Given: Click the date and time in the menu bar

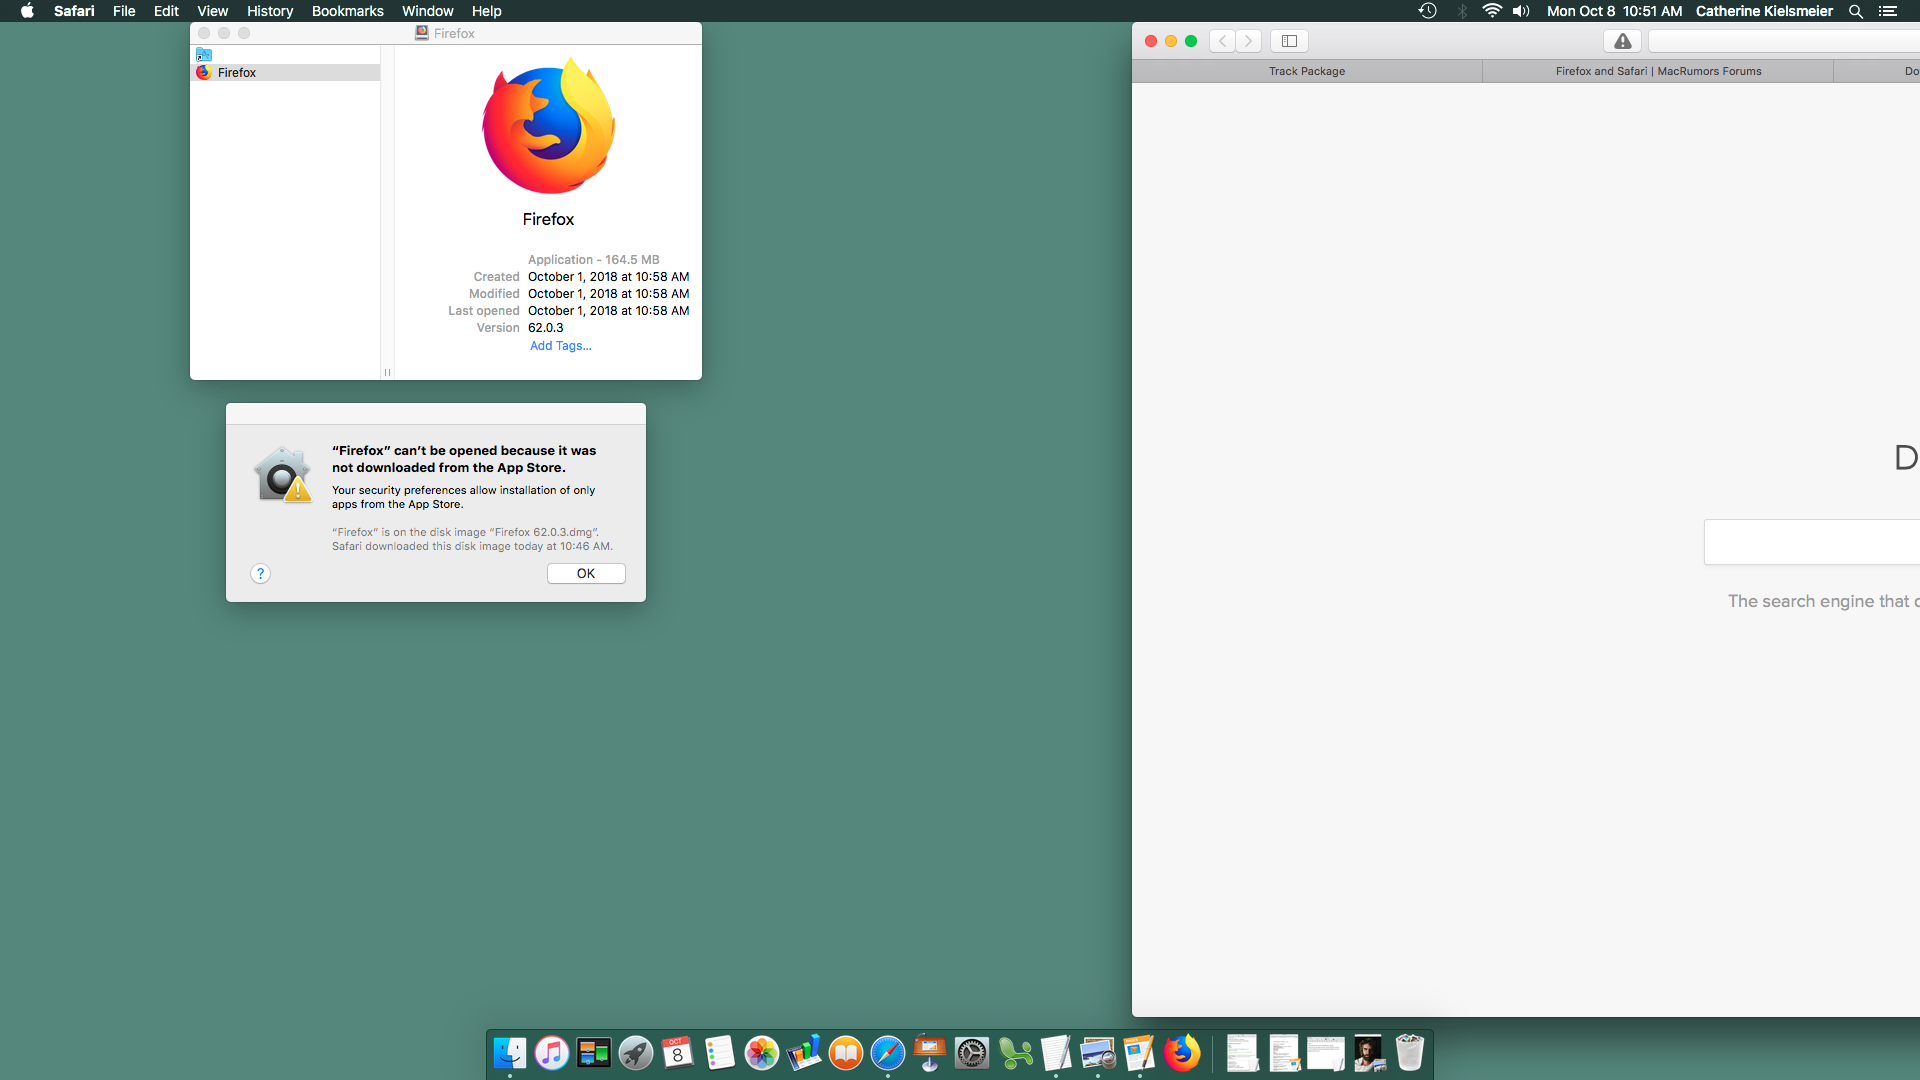Looking at the screenshot, I should 1614,11.
